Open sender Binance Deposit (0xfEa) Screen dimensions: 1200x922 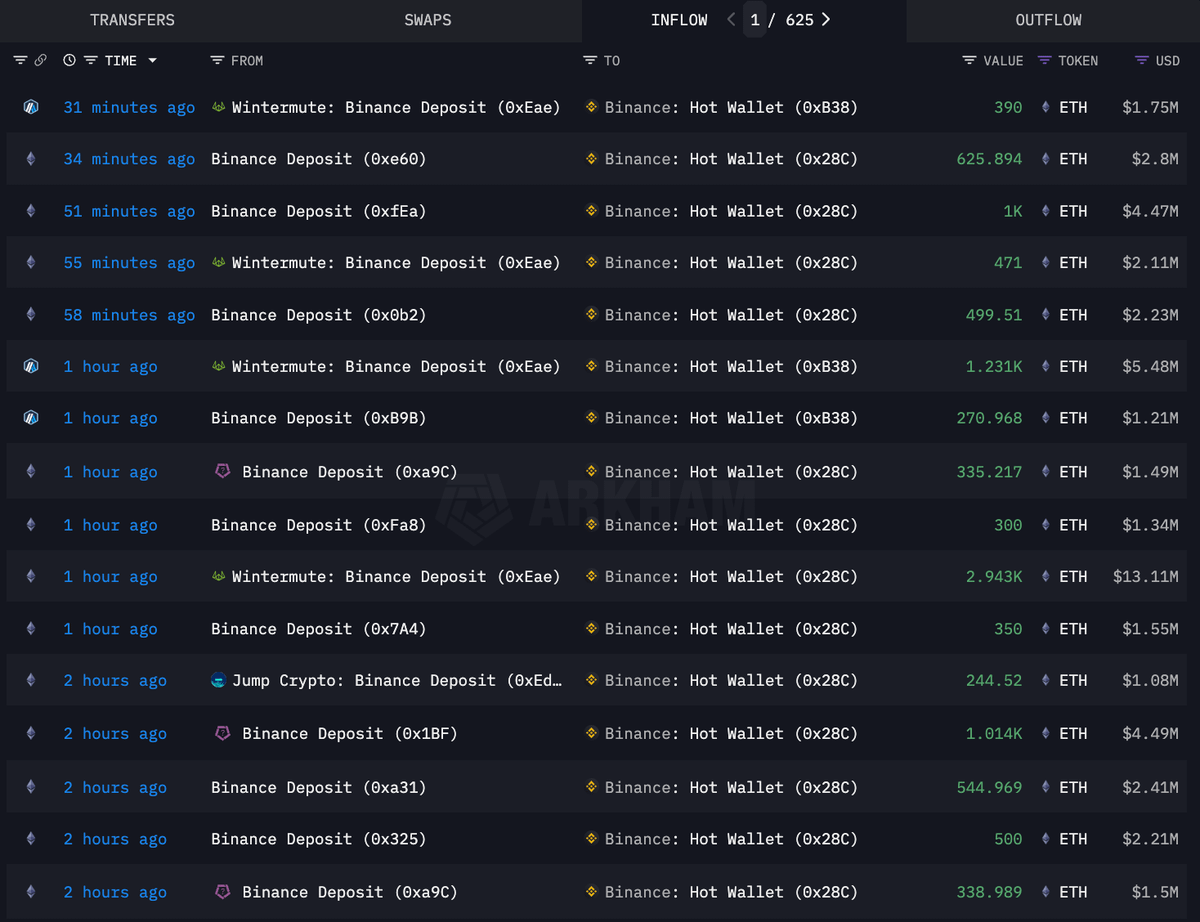[319, 211]
